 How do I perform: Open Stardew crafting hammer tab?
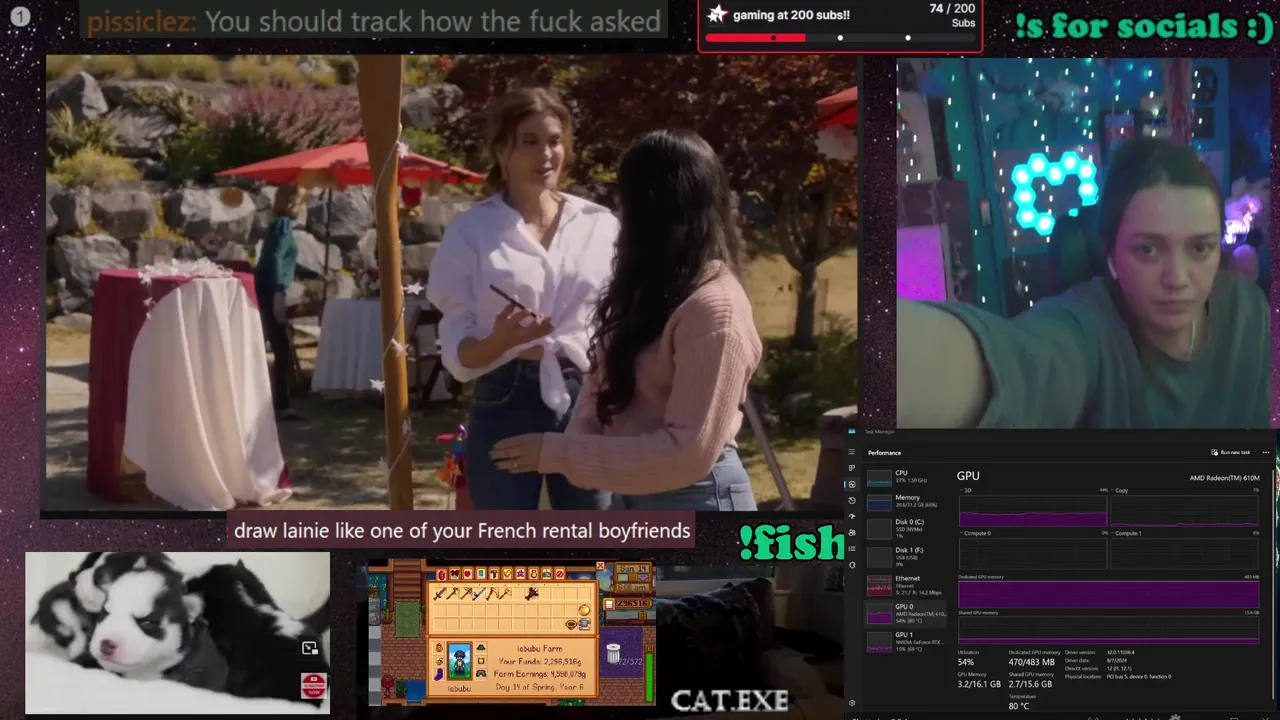(494, 574)
